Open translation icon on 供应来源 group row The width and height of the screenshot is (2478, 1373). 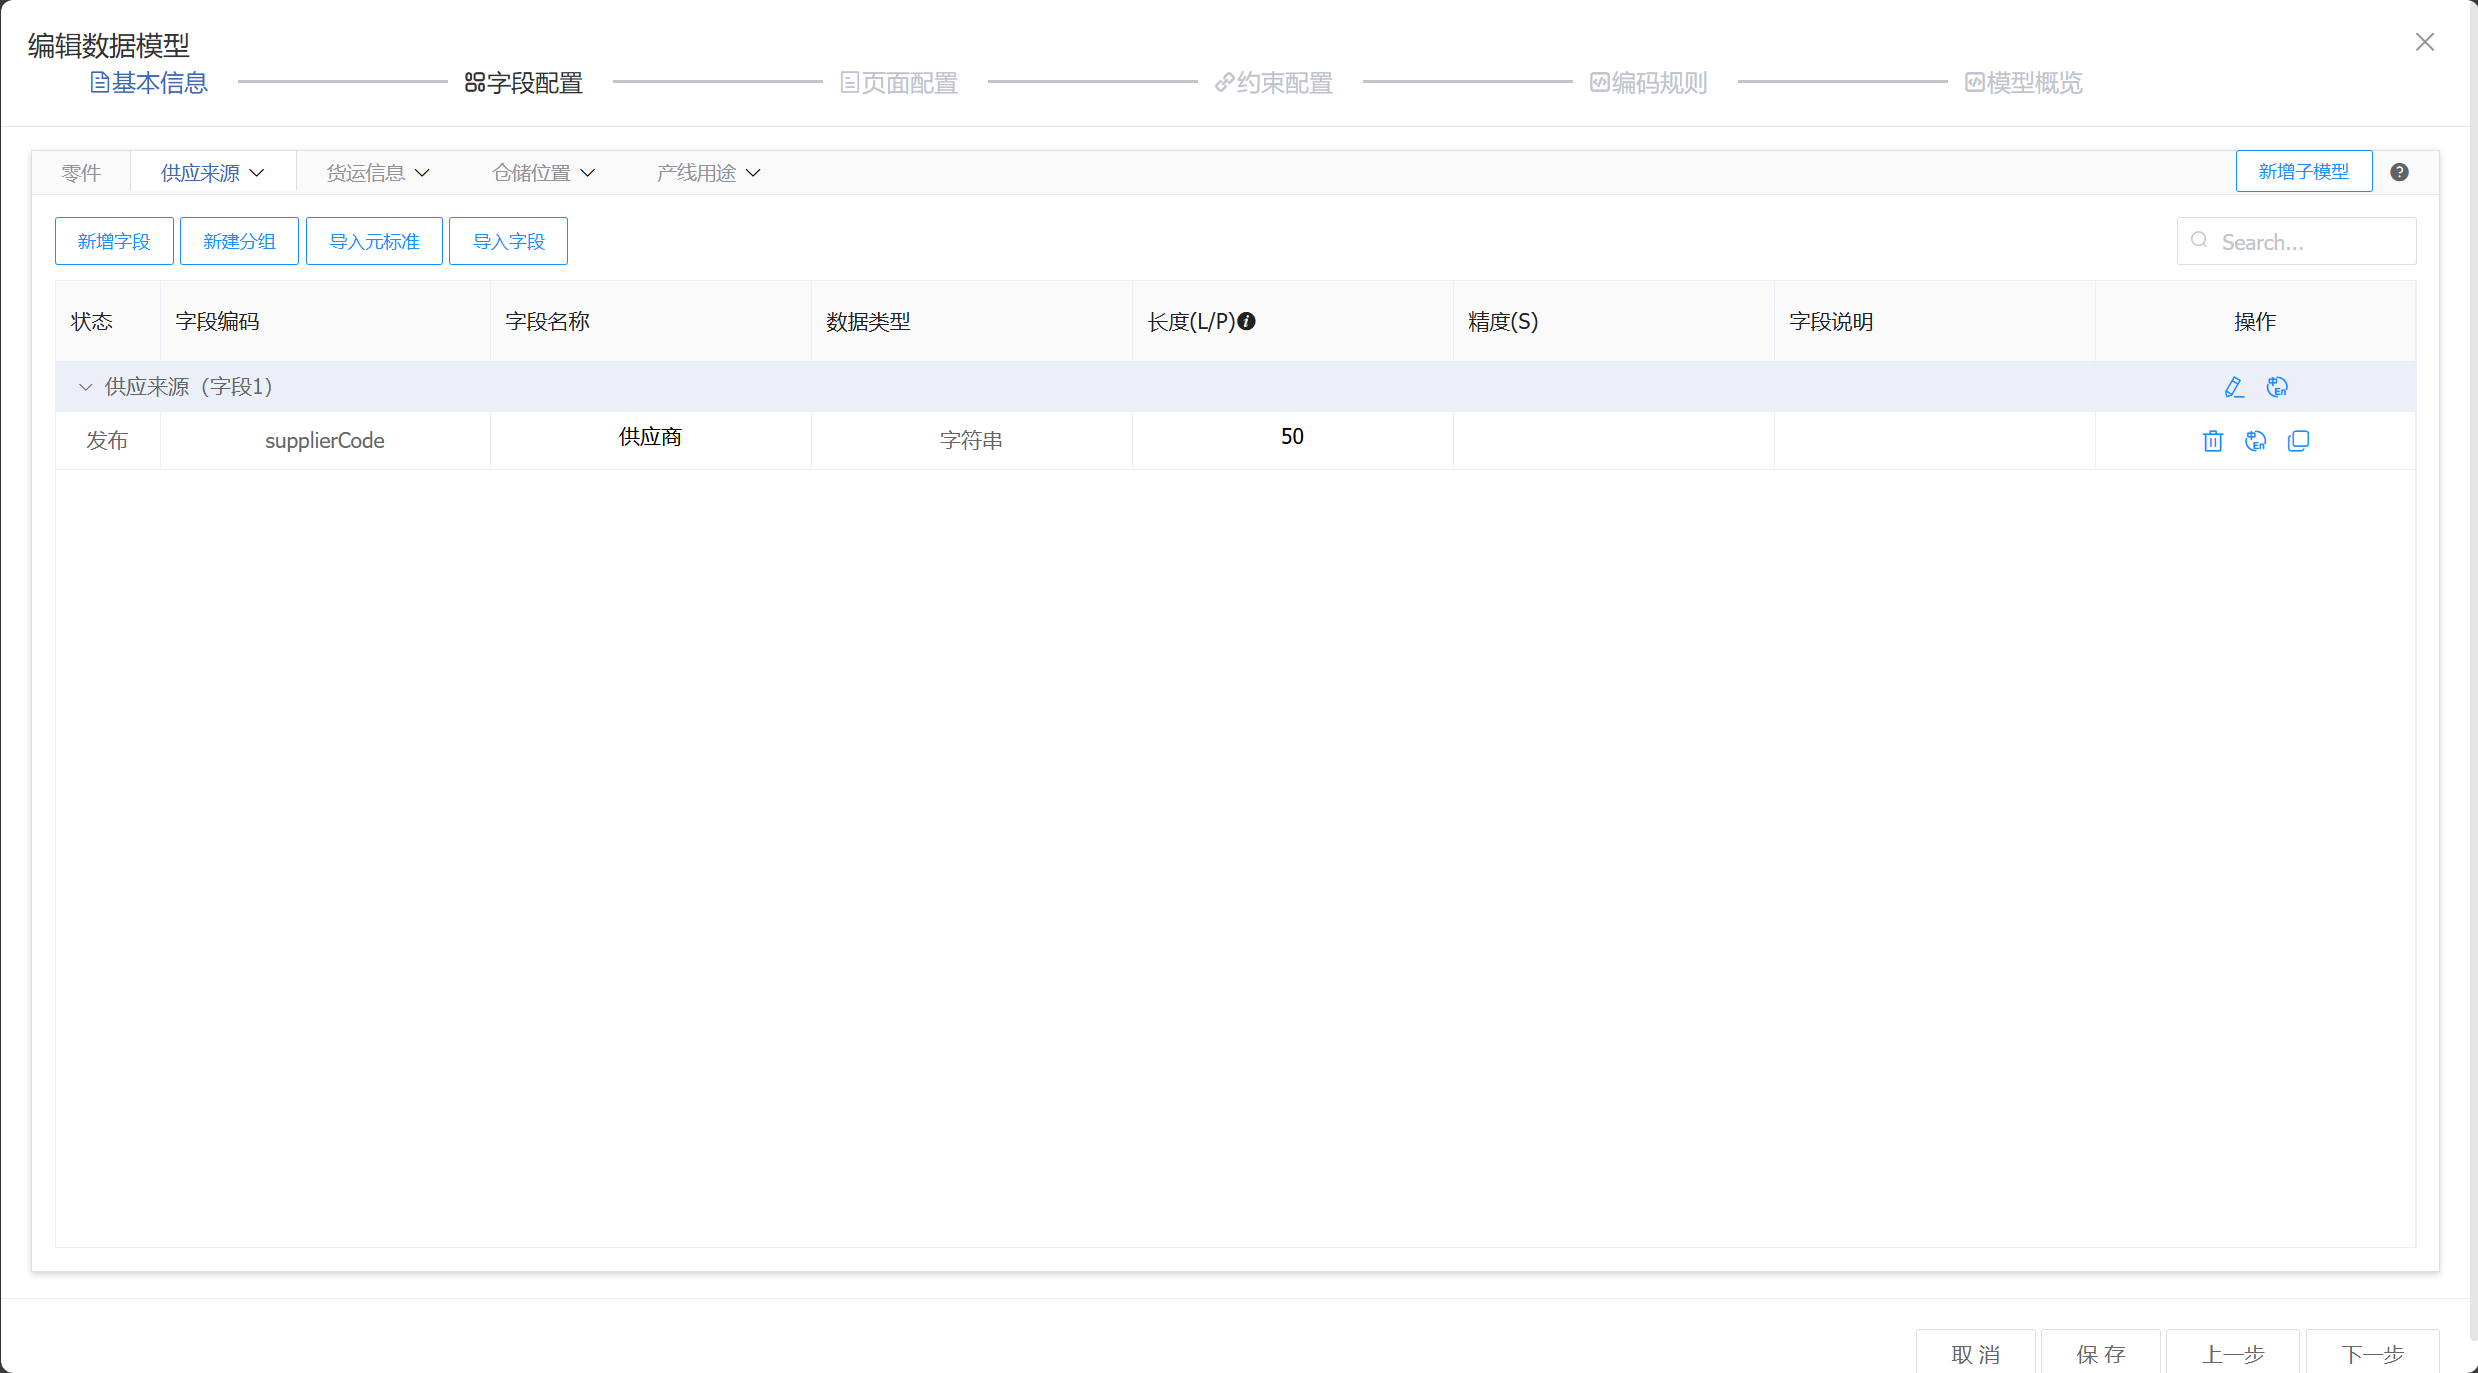(2277, 387)
